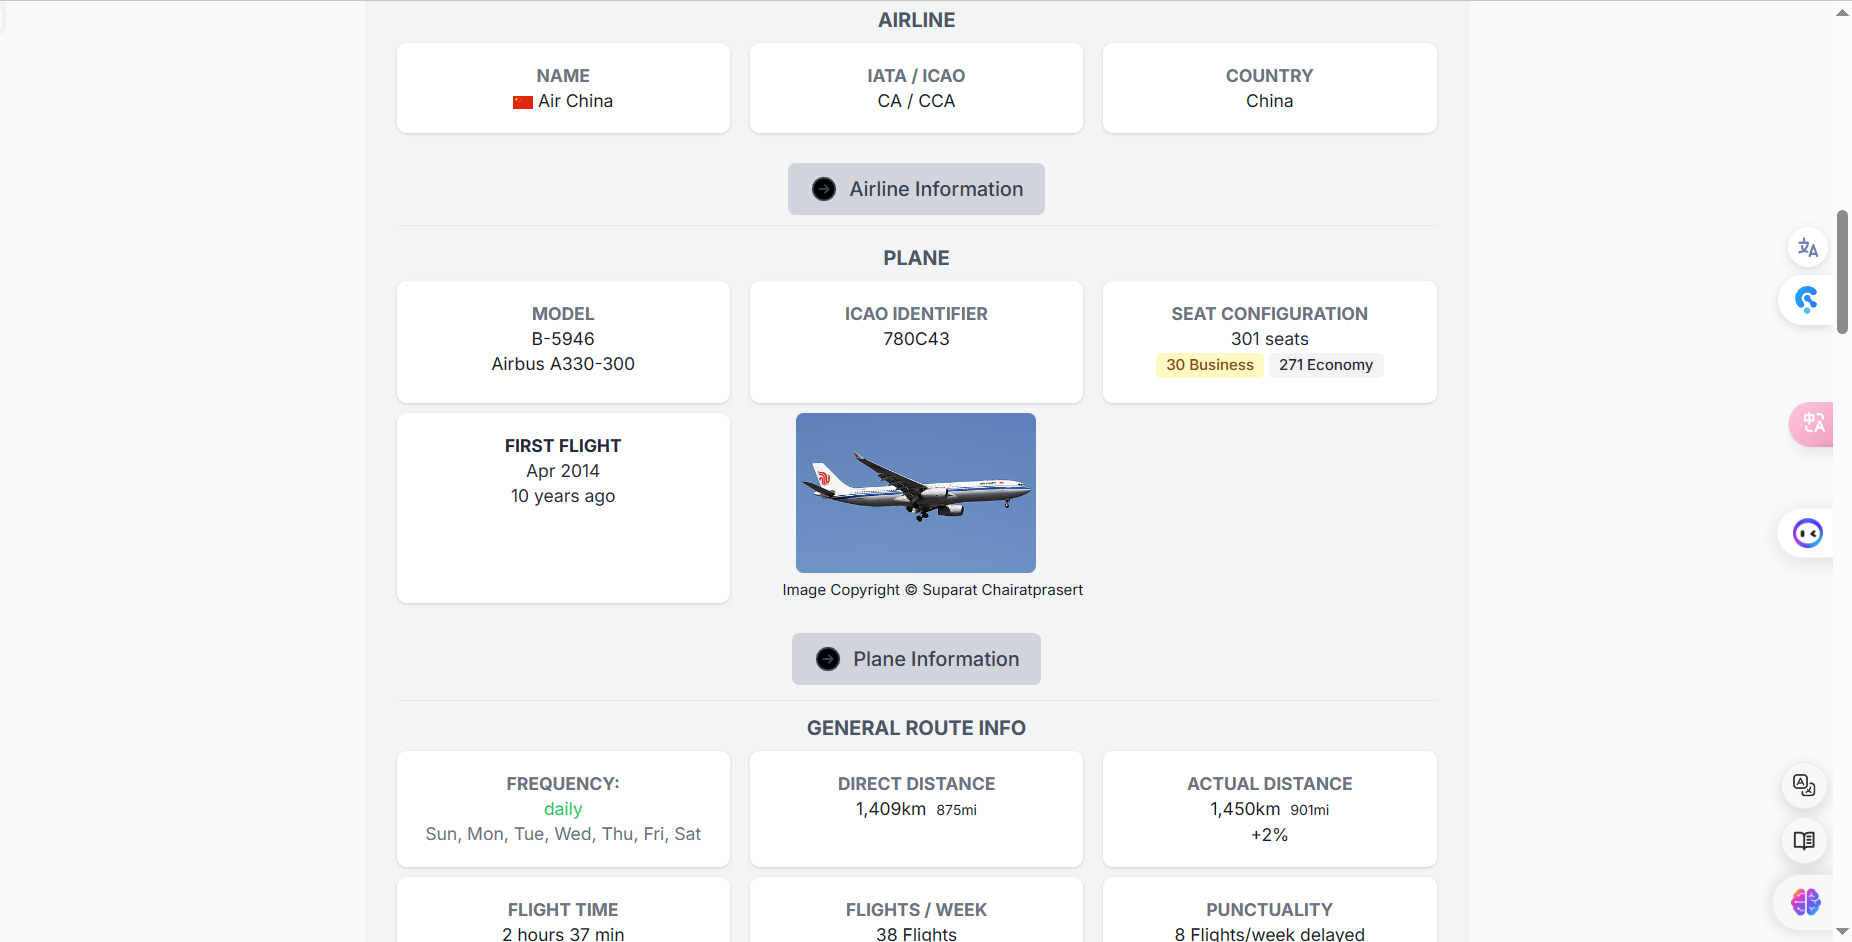Click the colorful brain AI icon
This screenshot has width=1852, height=942.
point(1805,902)
